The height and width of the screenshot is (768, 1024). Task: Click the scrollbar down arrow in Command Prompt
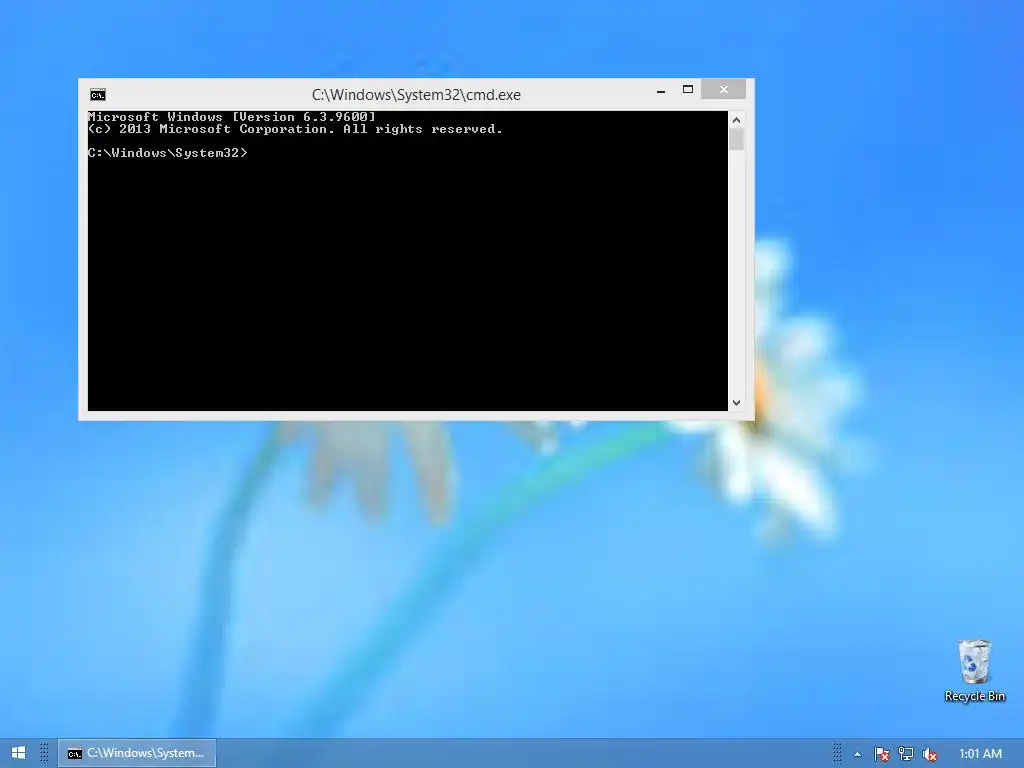pyautogui.click(x=737, y=403)
